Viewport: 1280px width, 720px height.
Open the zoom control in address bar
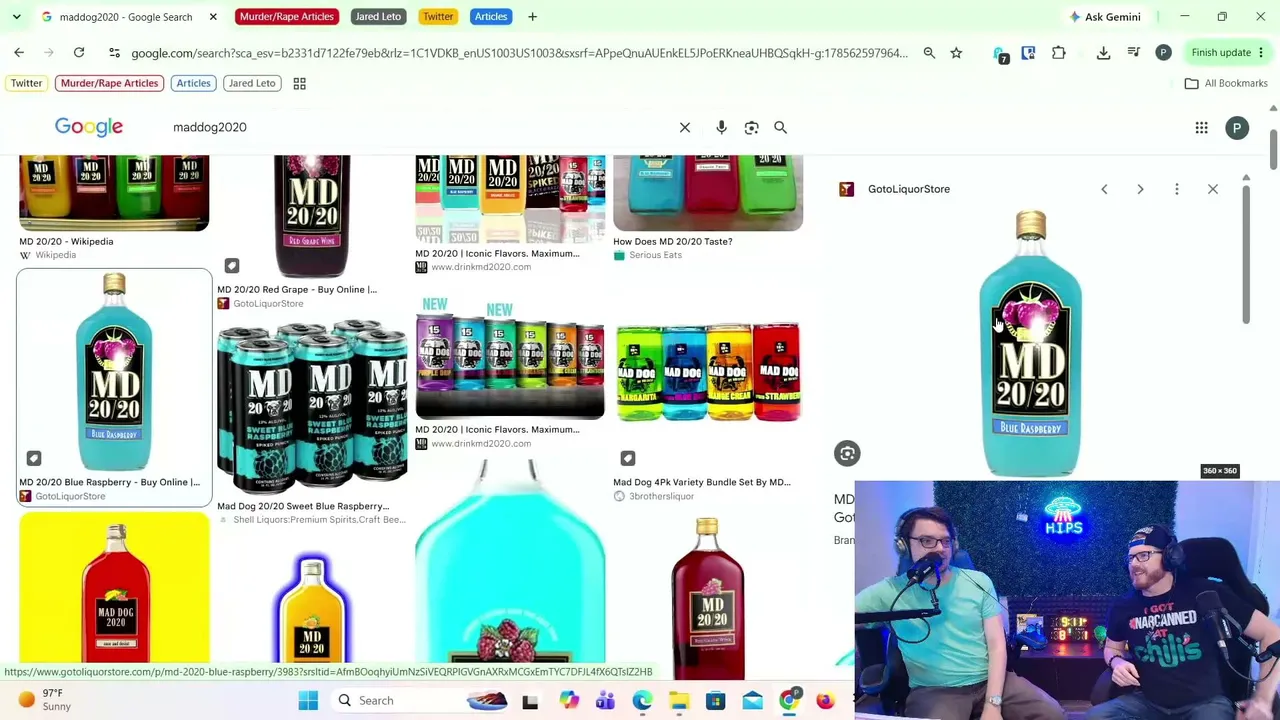point(929,53)
